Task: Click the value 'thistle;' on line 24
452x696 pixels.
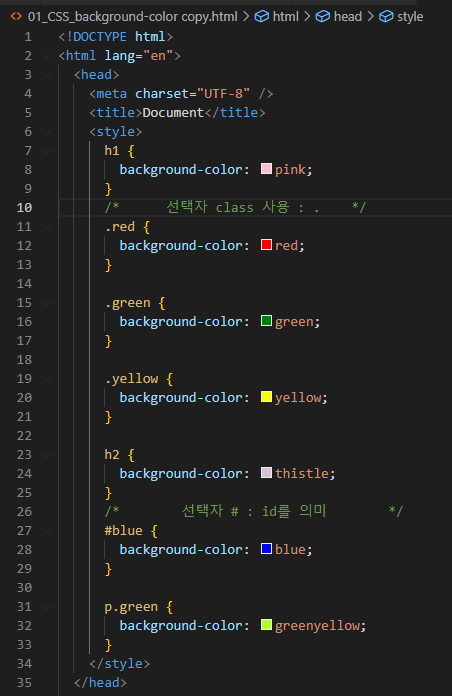Action: [305, 473]
